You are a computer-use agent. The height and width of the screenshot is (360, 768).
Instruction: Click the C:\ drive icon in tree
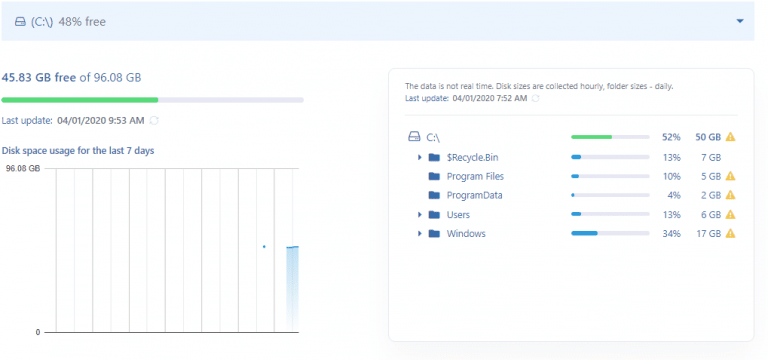(414, 137)
